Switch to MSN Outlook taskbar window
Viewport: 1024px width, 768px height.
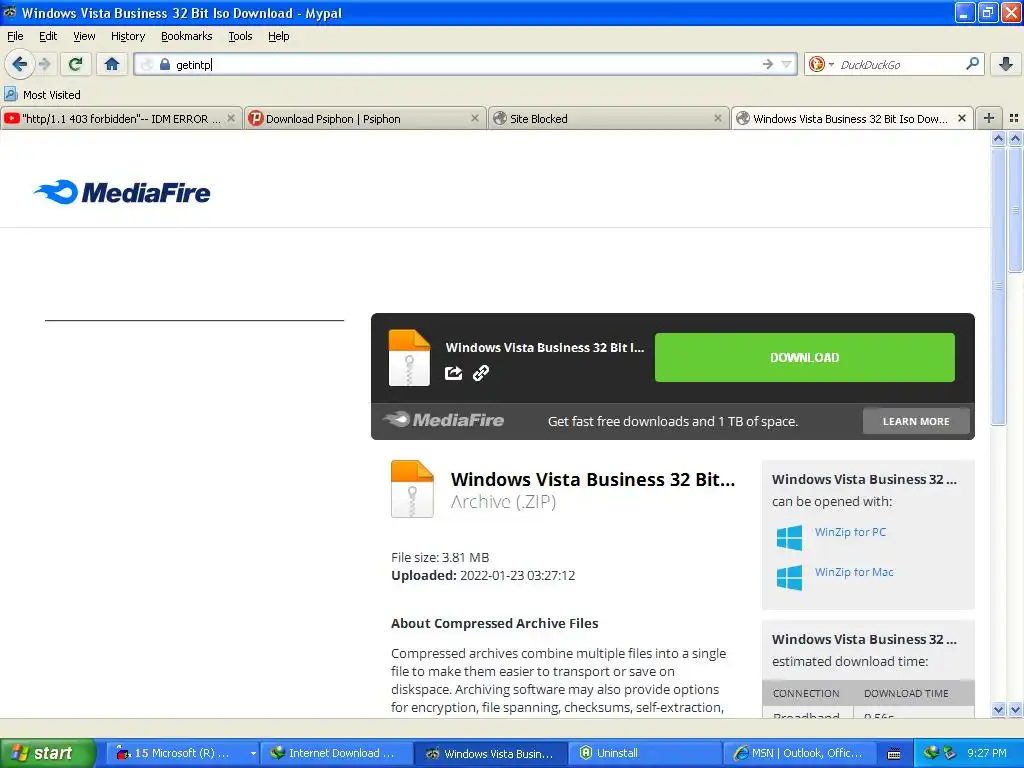tap(799, 753)
